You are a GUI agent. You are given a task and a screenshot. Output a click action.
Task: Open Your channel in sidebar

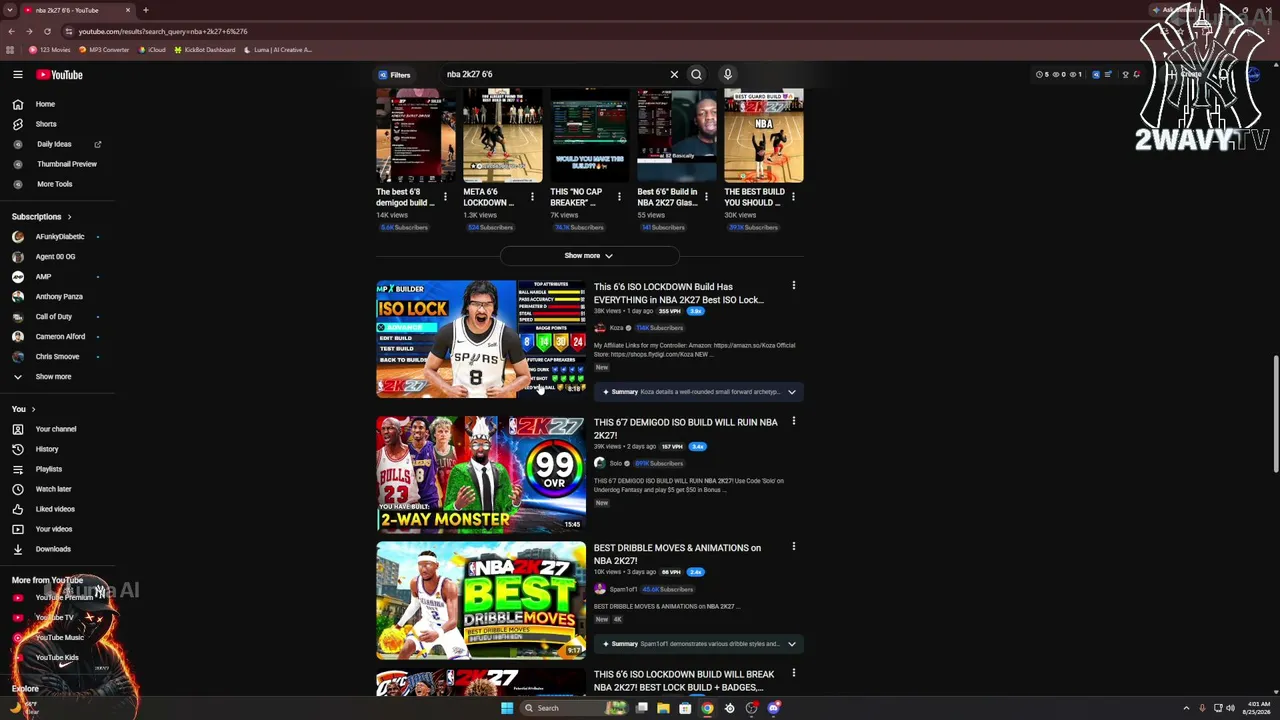point(56,429)
